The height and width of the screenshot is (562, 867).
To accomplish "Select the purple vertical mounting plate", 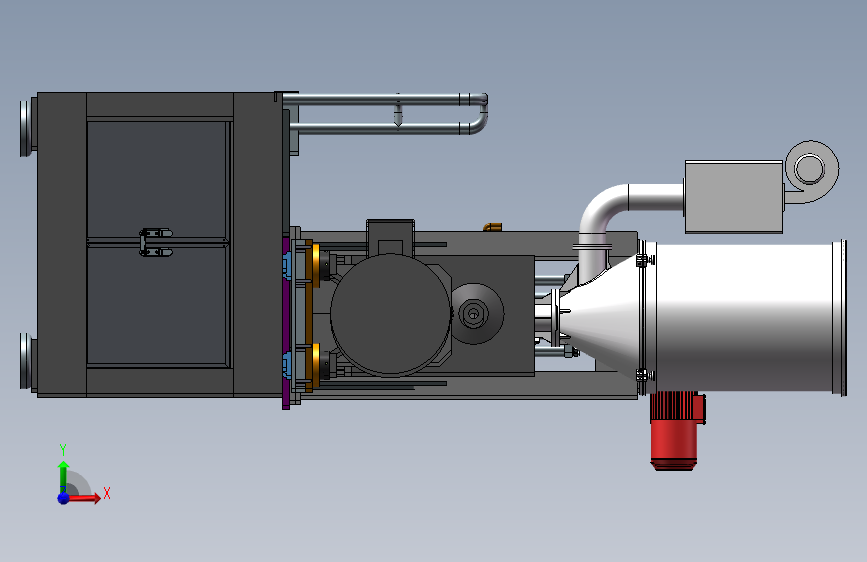I will 286,324.
